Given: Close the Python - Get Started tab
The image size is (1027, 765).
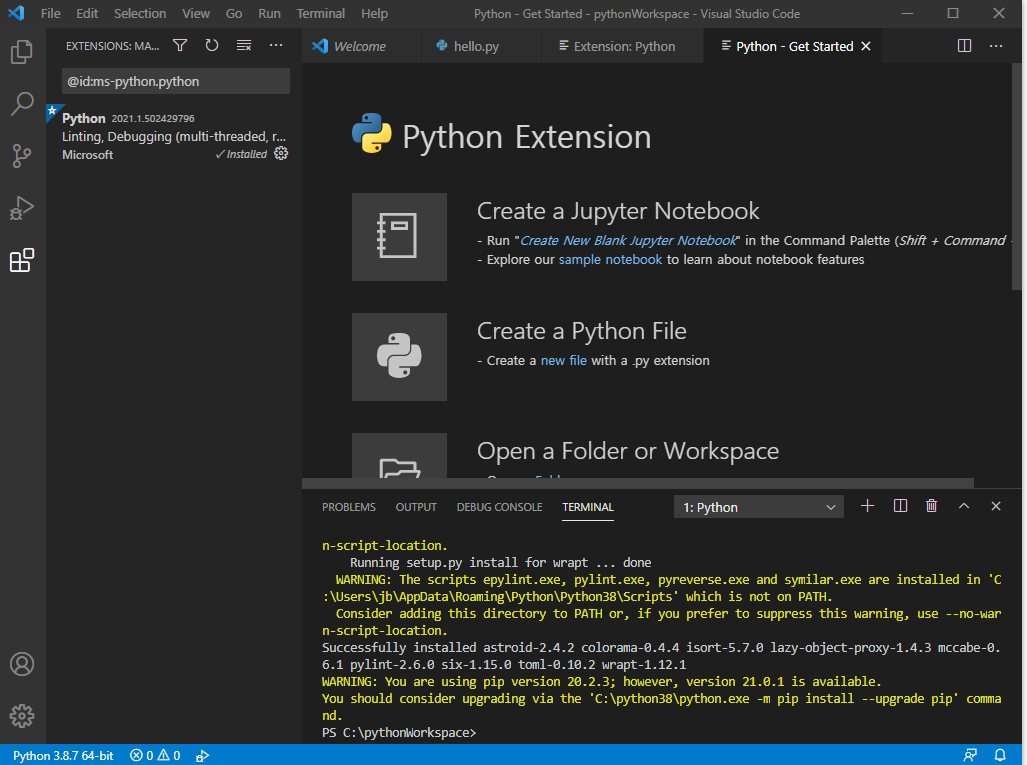Looking at the screenshot, I should 866,46.
